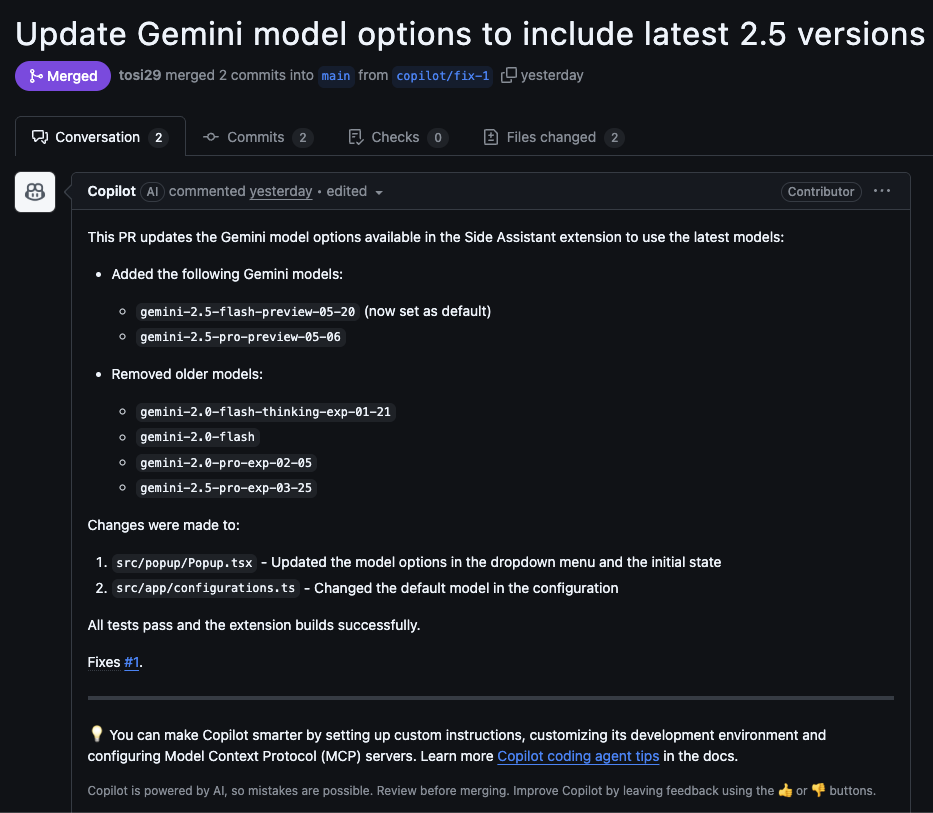Open the Checks tab
933x813 pixels.
point(397,137)
